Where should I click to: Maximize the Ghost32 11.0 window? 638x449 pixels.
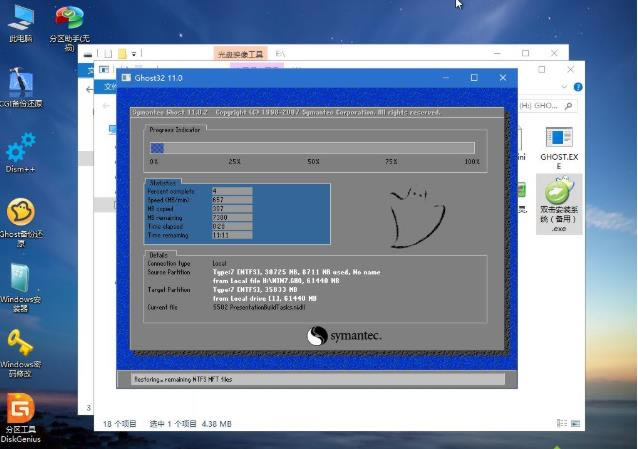click(474, 77)
